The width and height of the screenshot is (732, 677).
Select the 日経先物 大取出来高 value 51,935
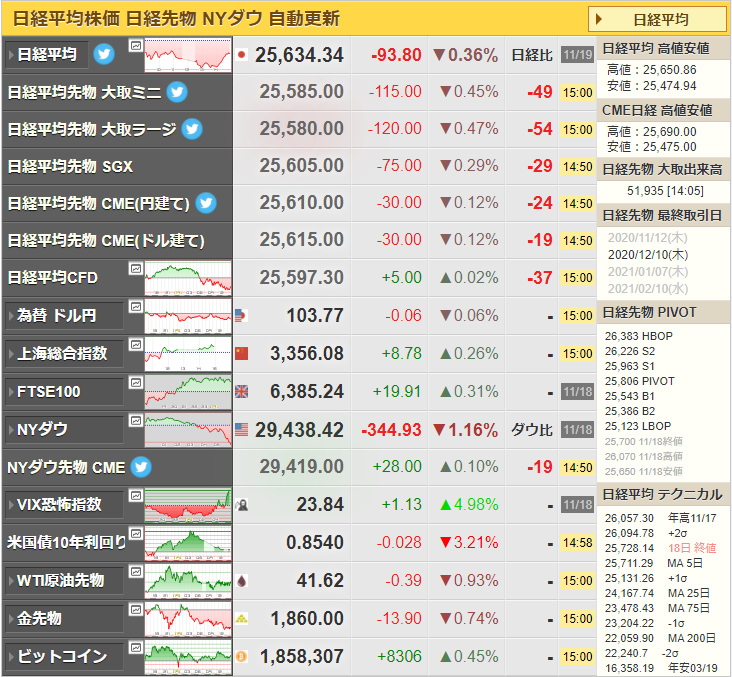[645, 190]
